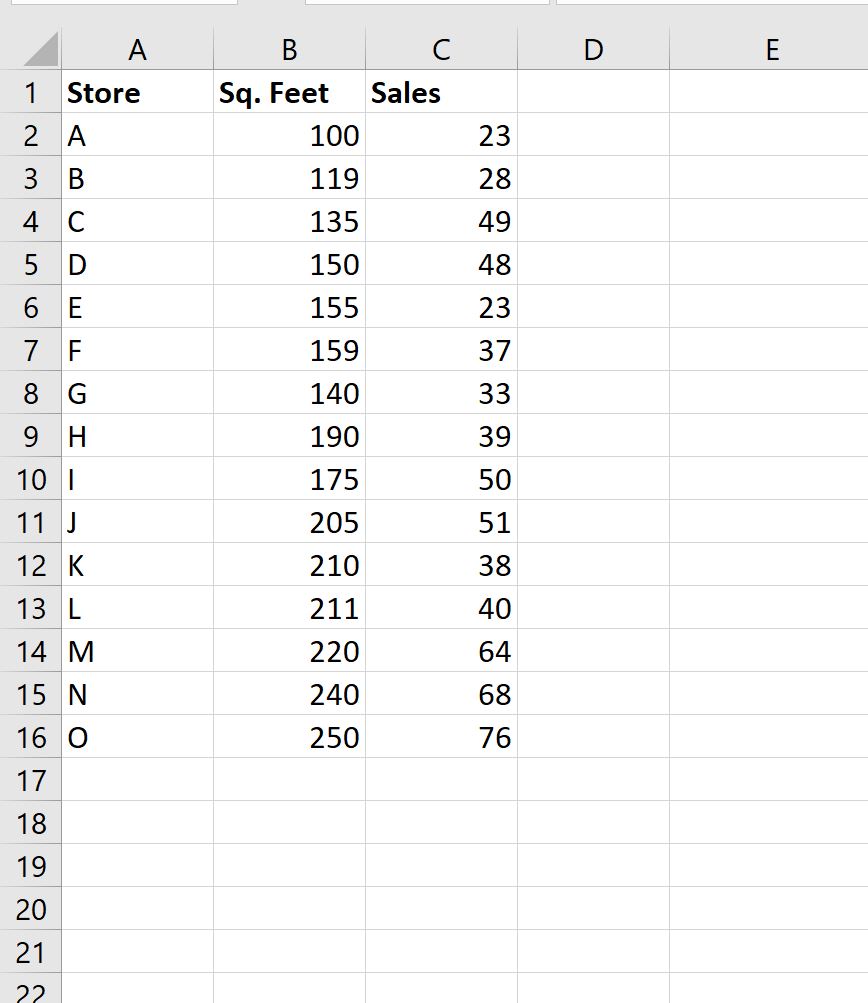Select column header B
The height and width of the screenshot is (1003, 868).
click(x=288, y=47)
